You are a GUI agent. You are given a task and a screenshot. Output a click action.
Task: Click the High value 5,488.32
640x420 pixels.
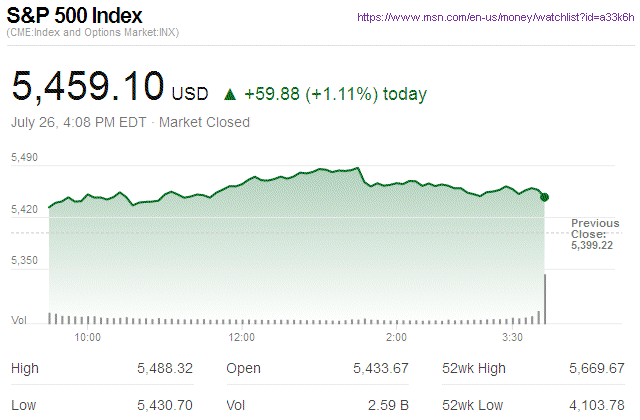click(x=164, y=369)
